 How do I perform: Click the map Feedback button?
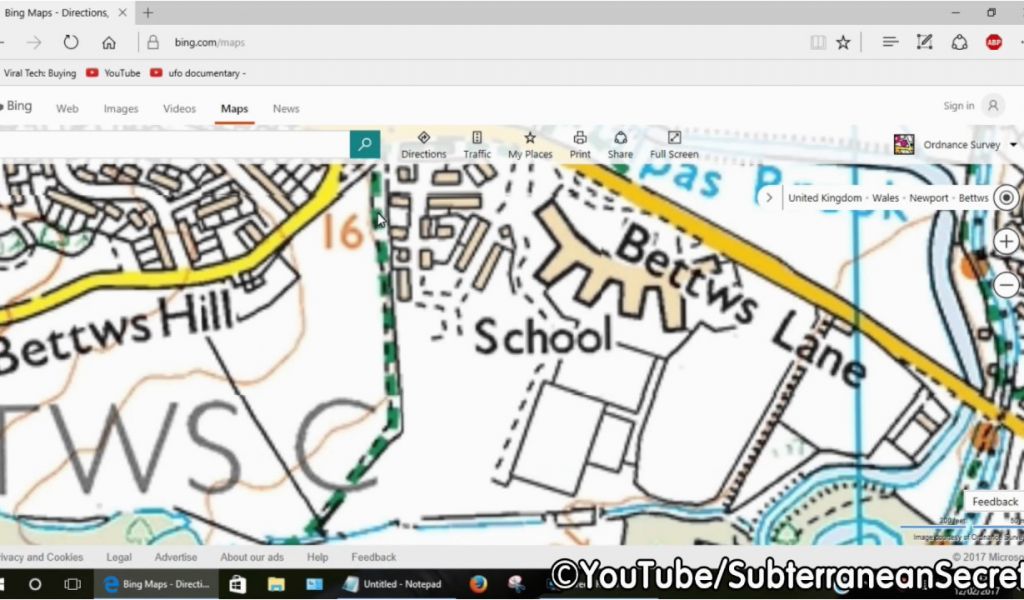point(995,501)
